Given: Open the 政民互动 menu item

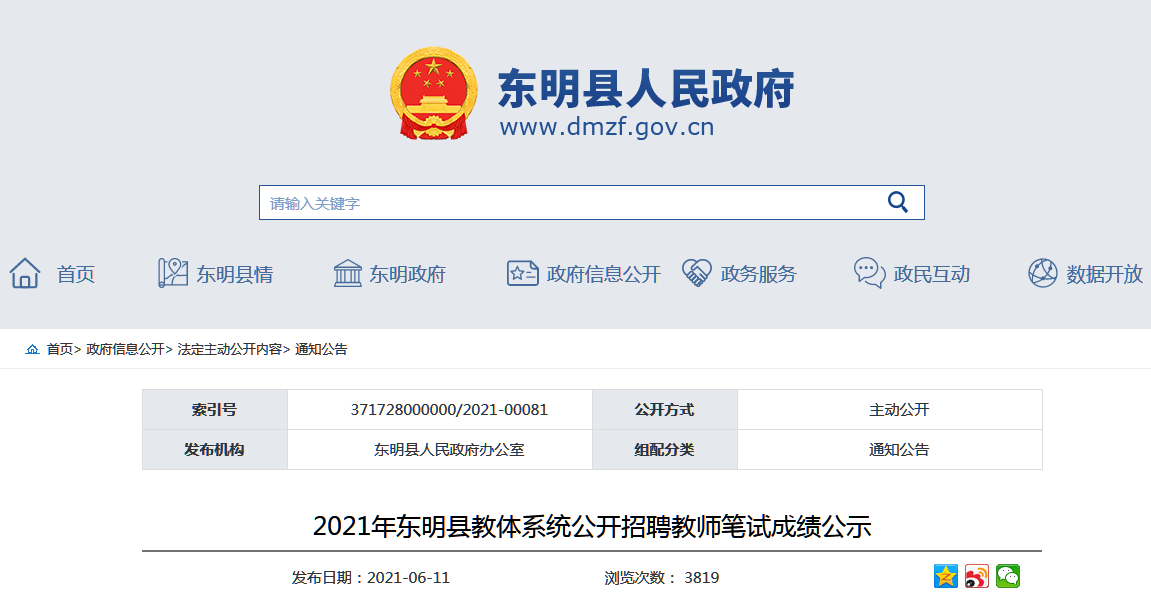Looking at the screenshot, I should click(932, 275).
